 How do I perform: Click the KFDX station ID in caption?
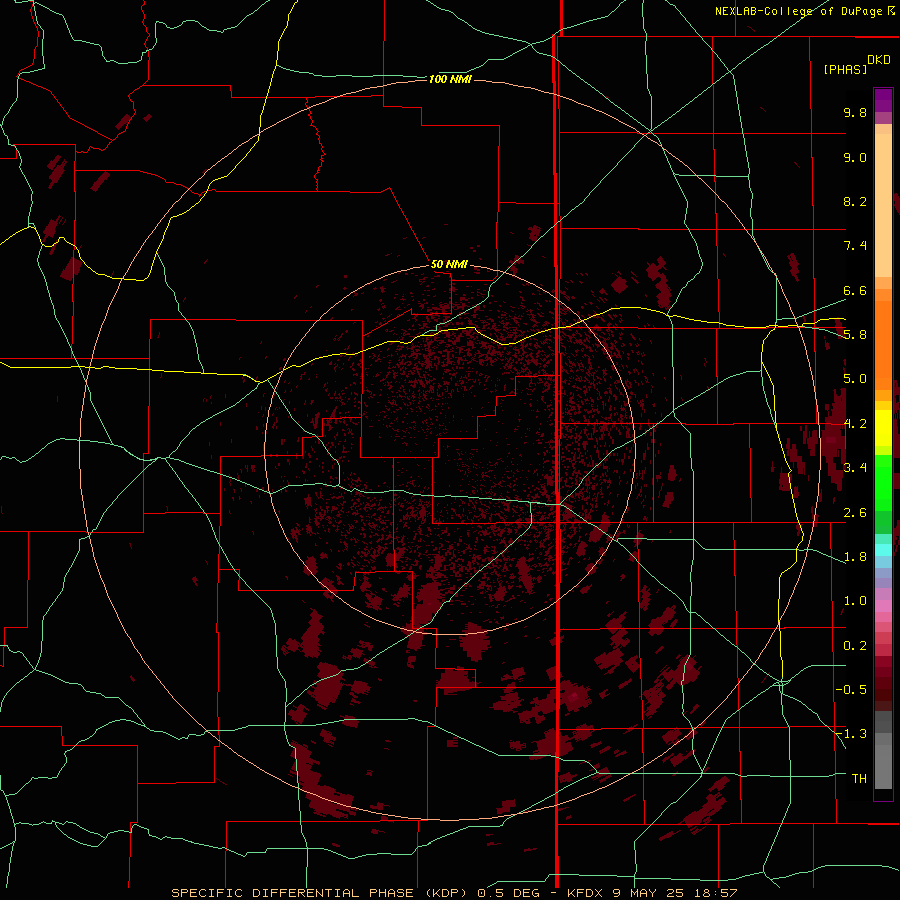click(587, 893)
